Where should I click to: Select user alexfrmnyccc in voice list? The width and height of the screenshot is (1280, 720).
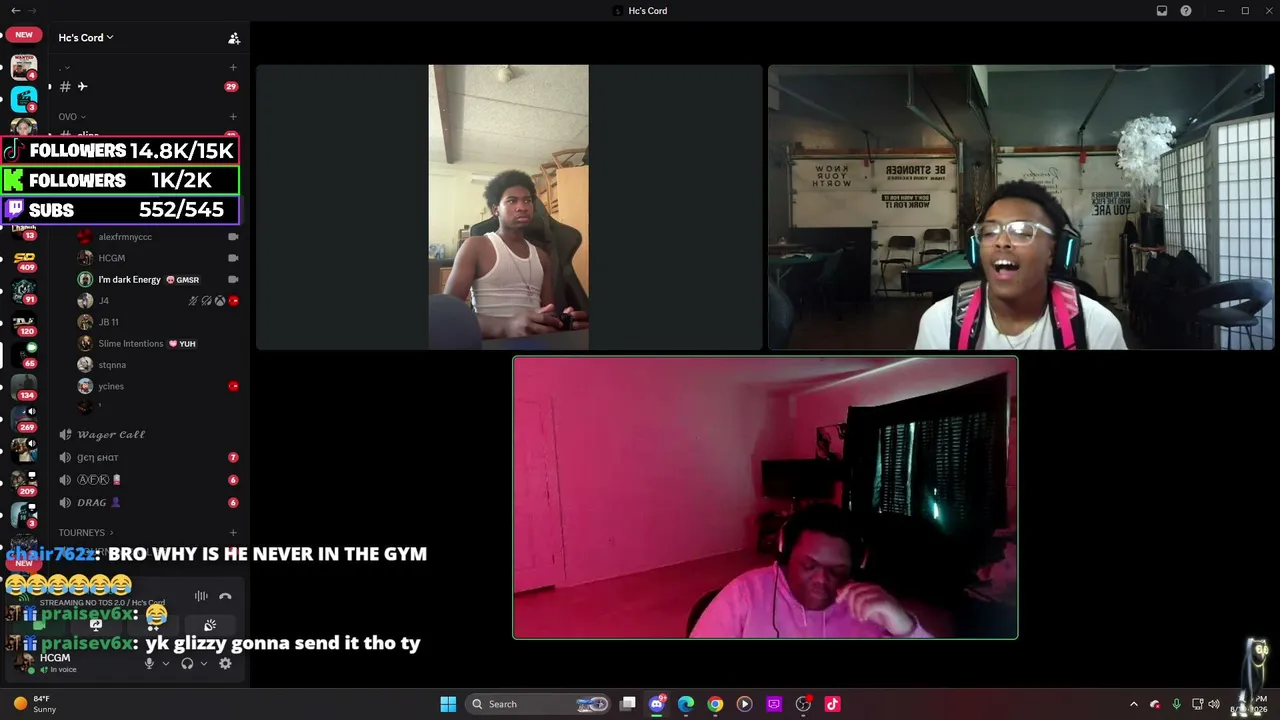click(x=158, y=237)
